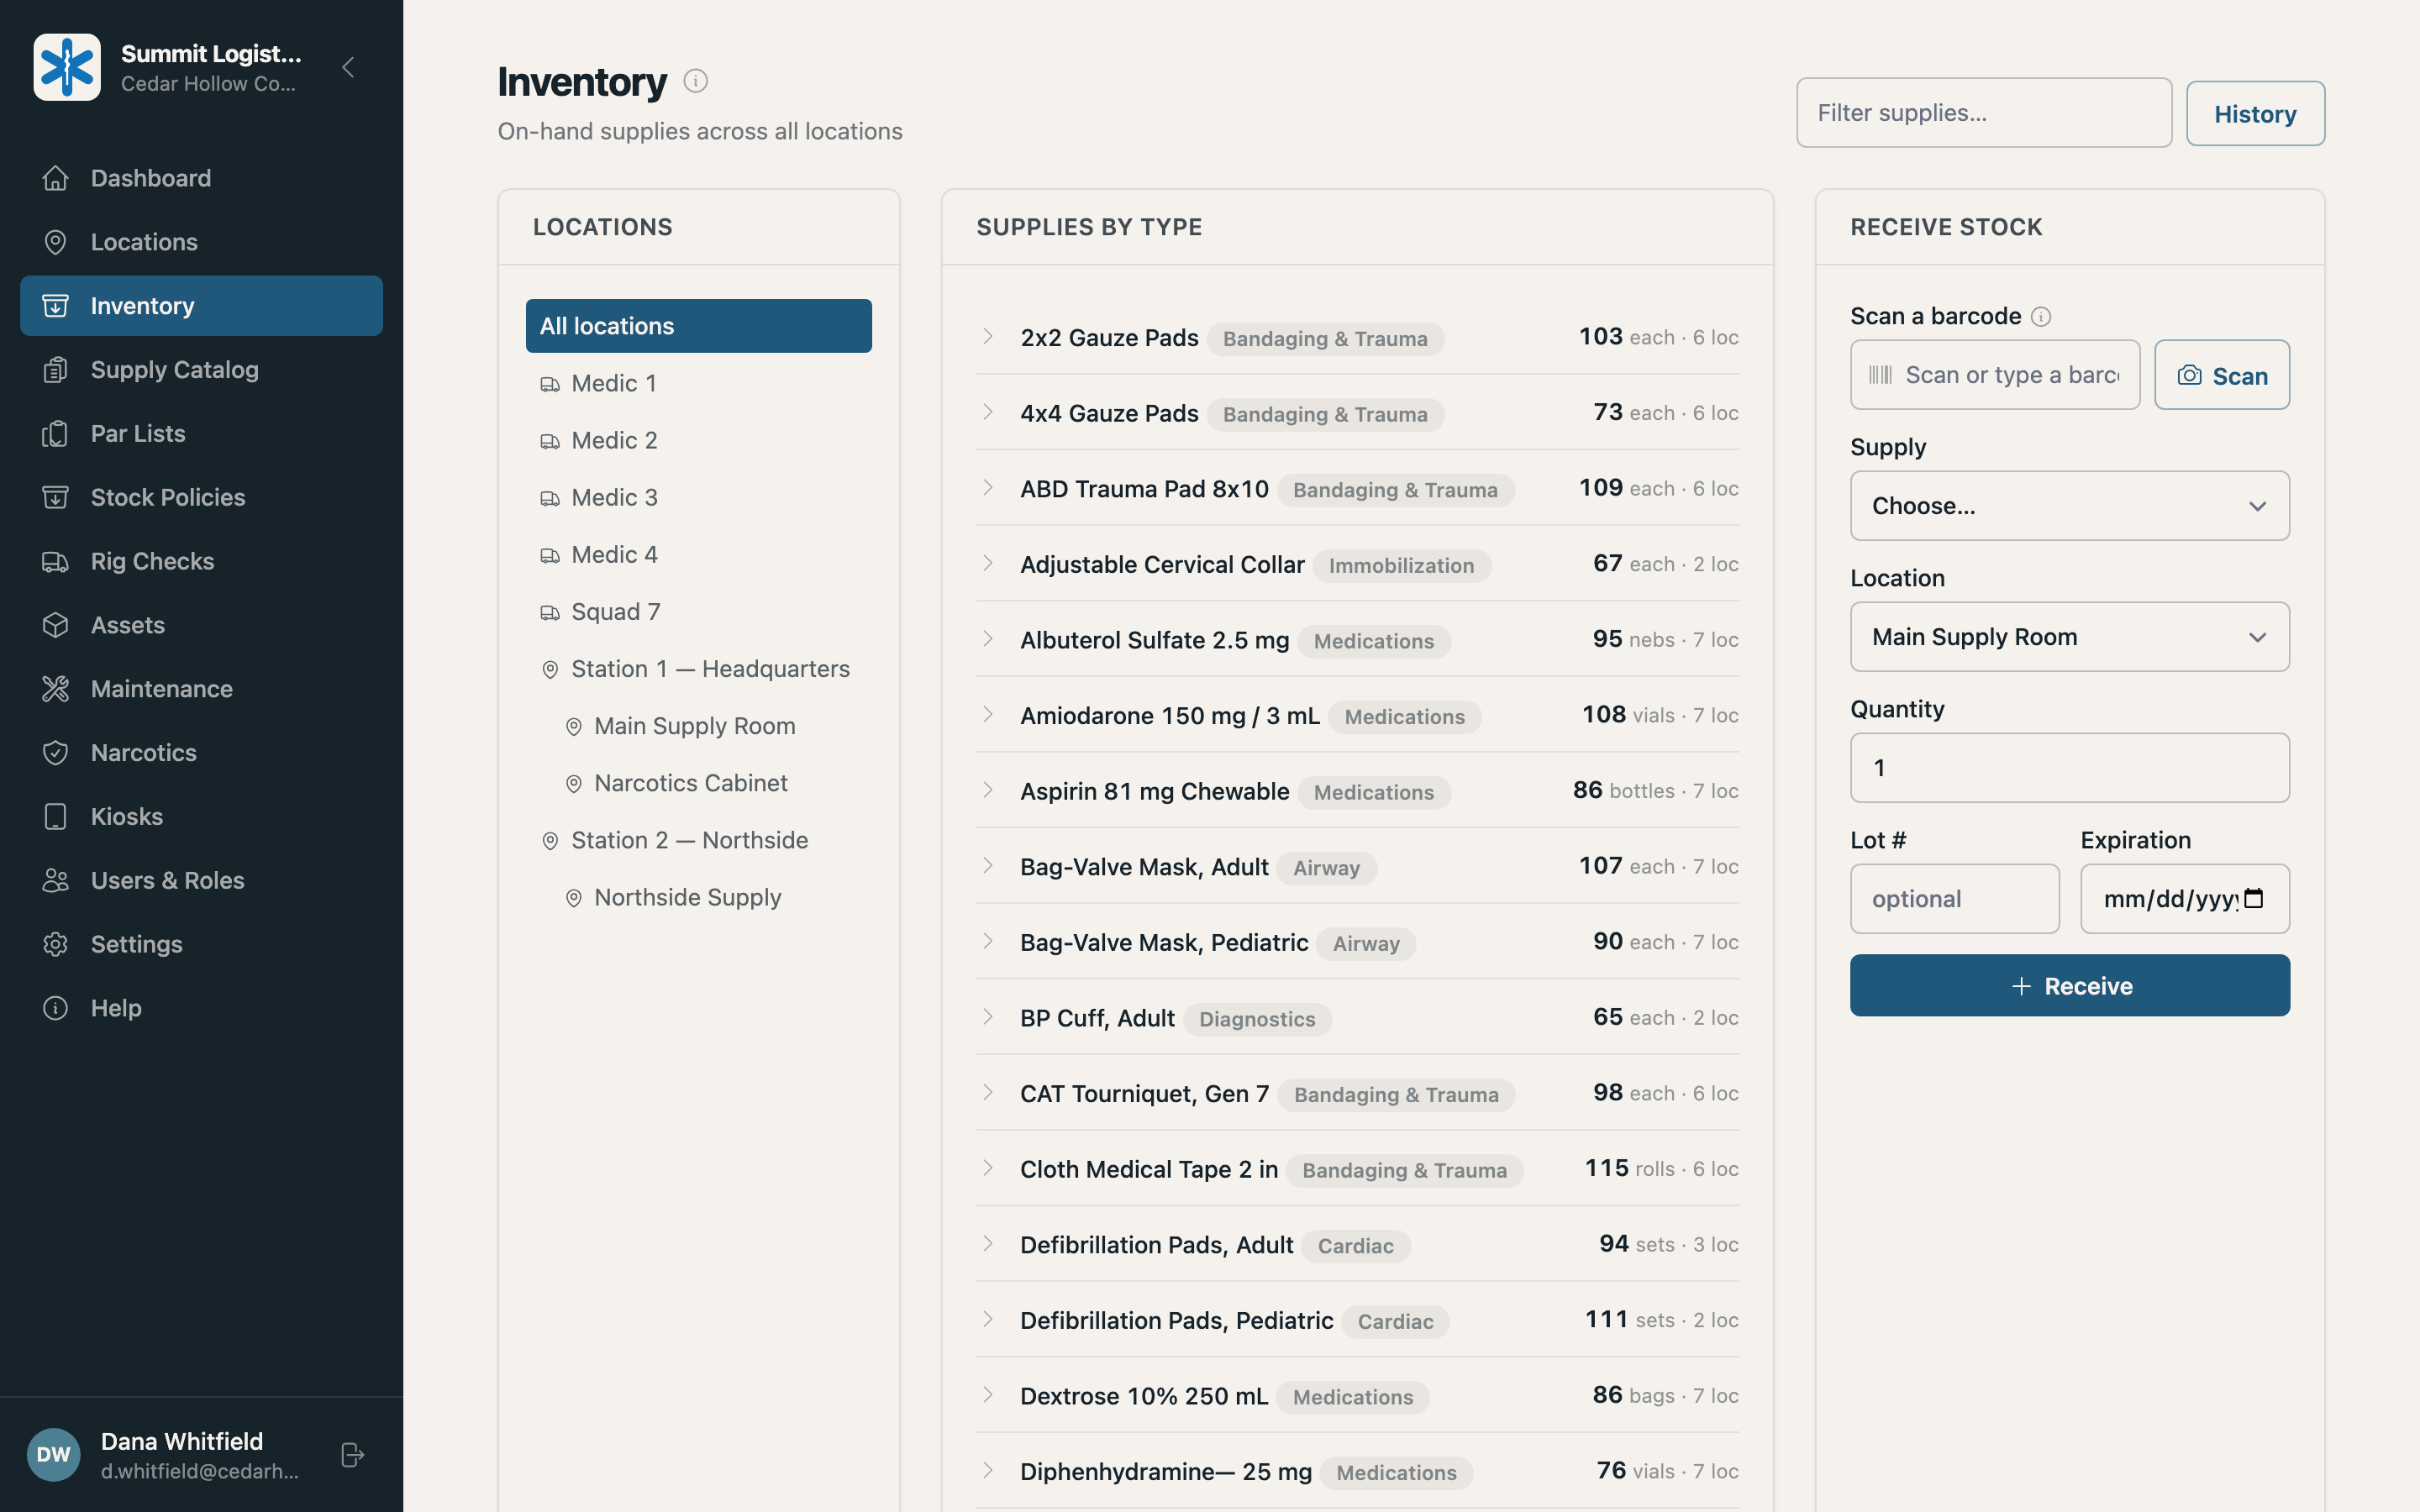This screenshot has height=1512, width=2420.
Task: Click the Cloth Medical Tape 2 in row name
Action: (1149, 1169)
